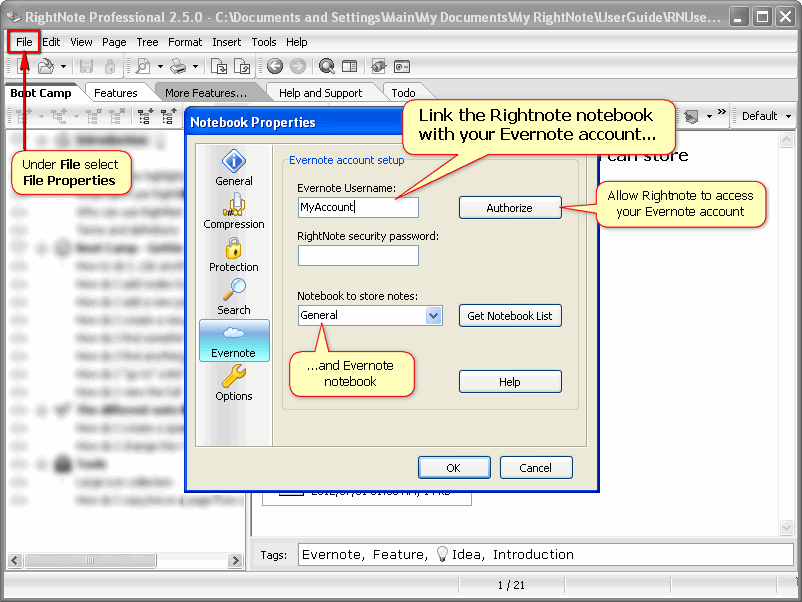This screenshot has width=802, height=602.
Task: Click the second copy-pages icon beside it
Action: pyautogui.click(x=242, y=66)
